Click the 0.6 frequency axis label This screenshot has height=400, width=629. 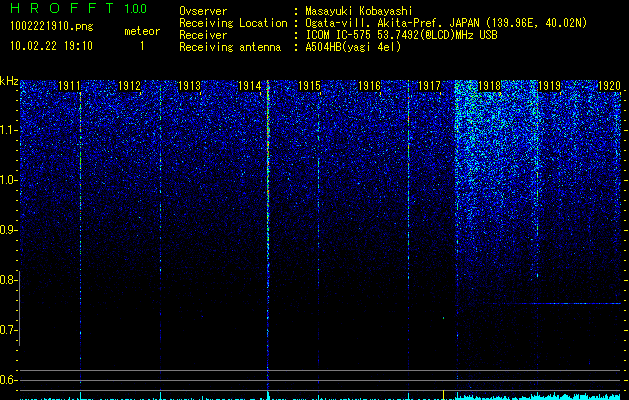pos(8,380)
